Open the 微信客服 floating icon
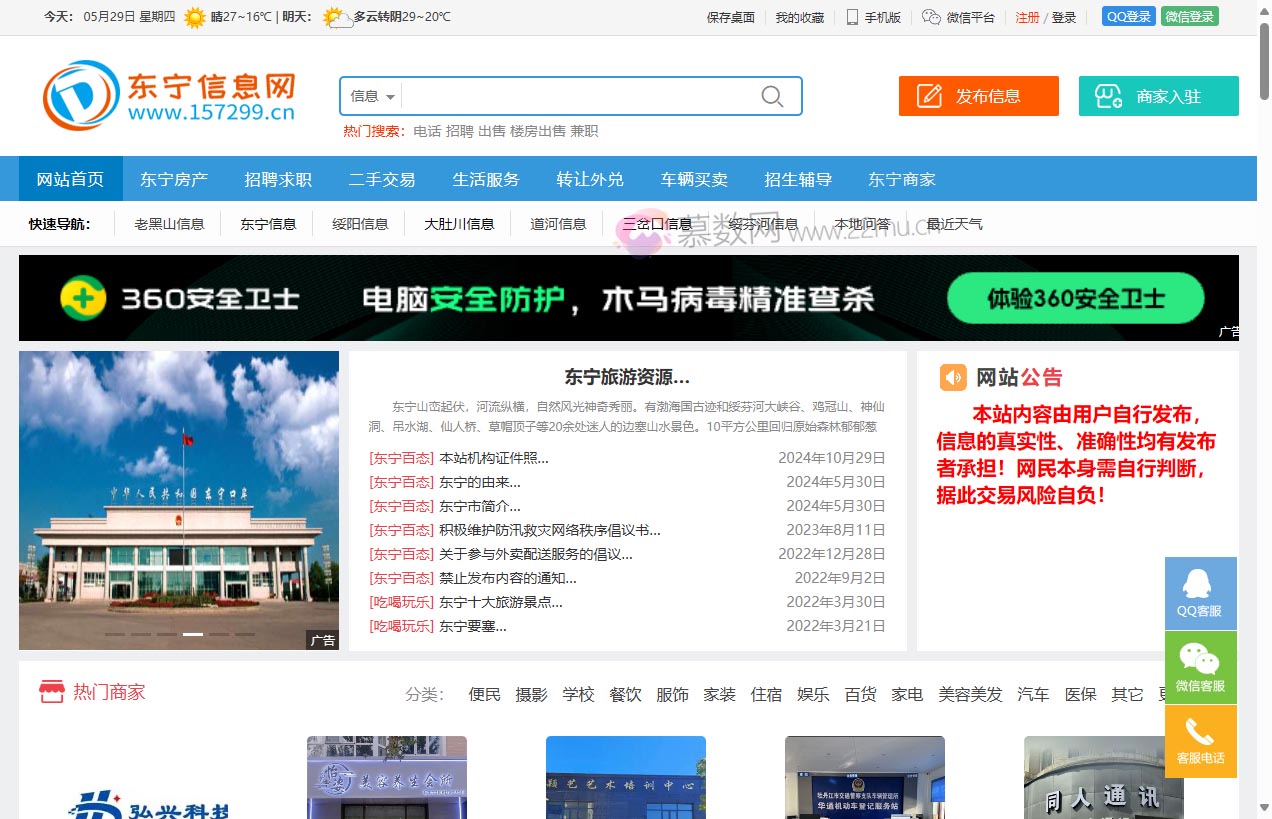The width and height of the screenshot is (1272, 819). pos(1200,667)
